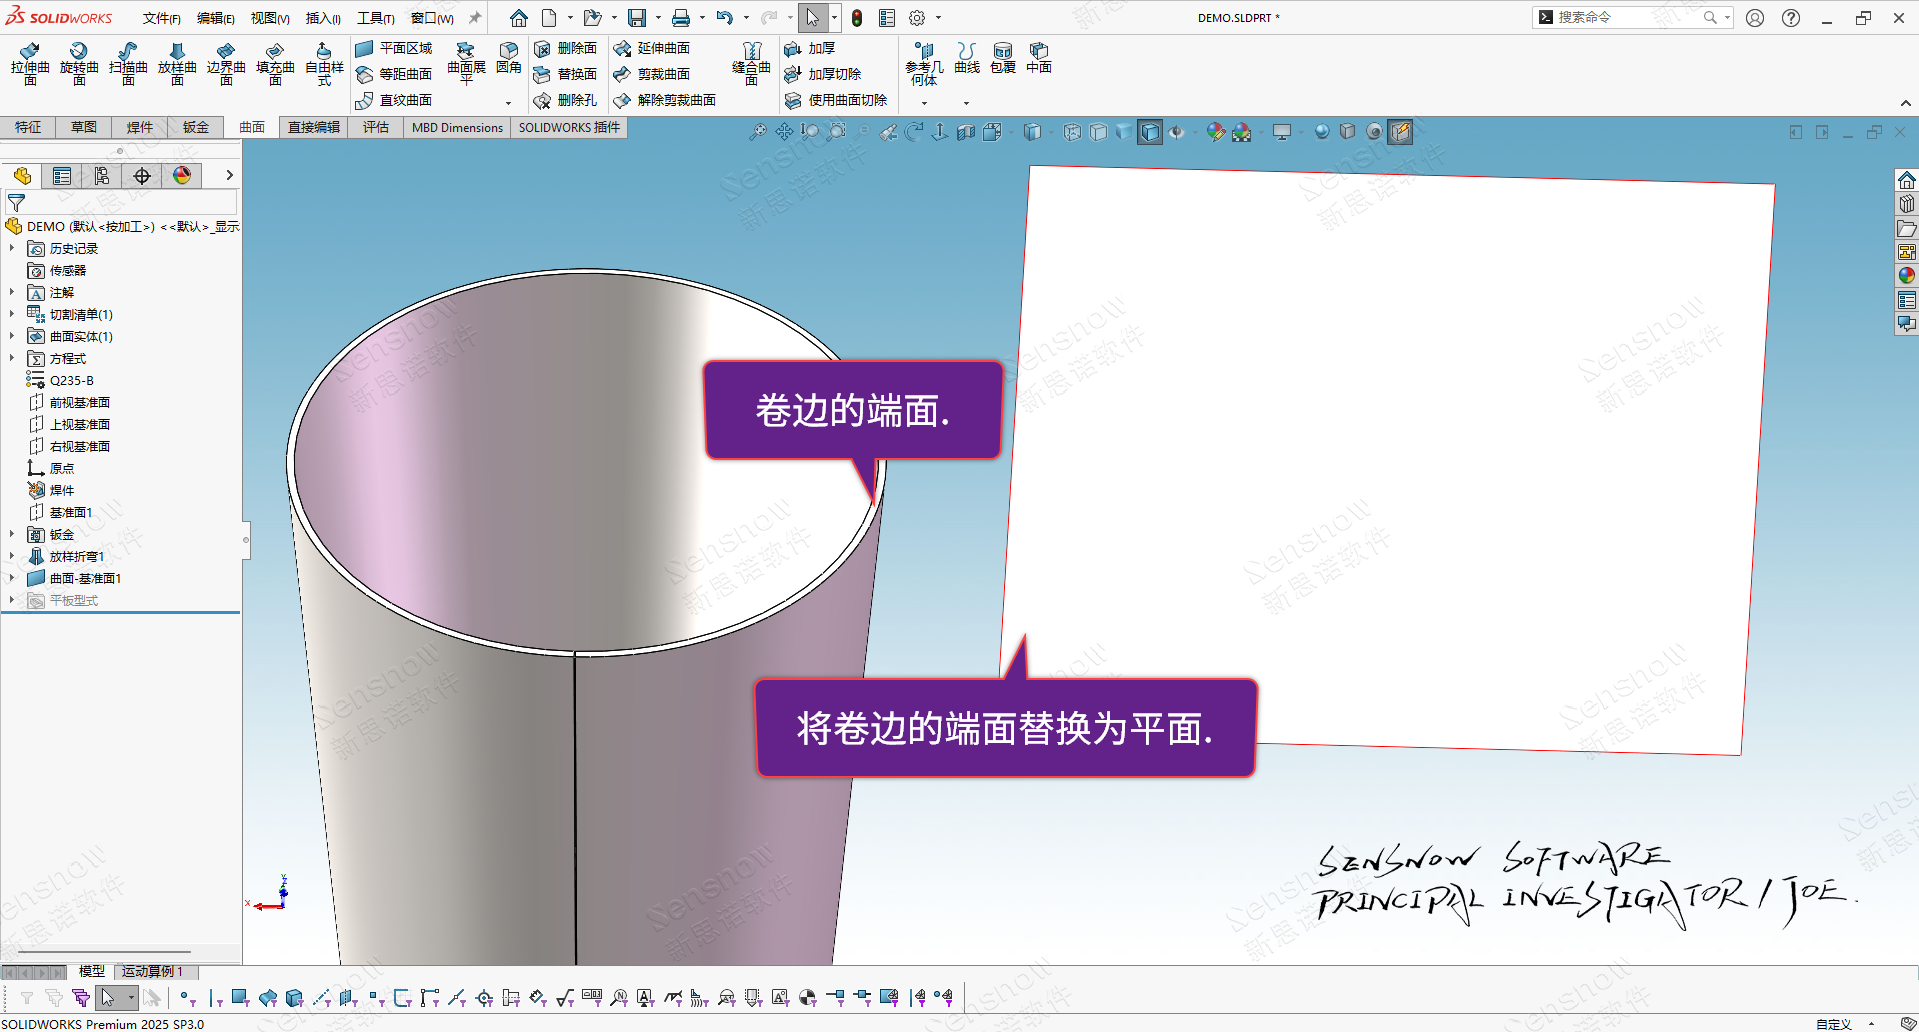Open the dropdown arrow under 参考几何体
Image resolution: width=1919 pixels, height=1032 pixels.
pyautogui.click(x=924, y=102)
